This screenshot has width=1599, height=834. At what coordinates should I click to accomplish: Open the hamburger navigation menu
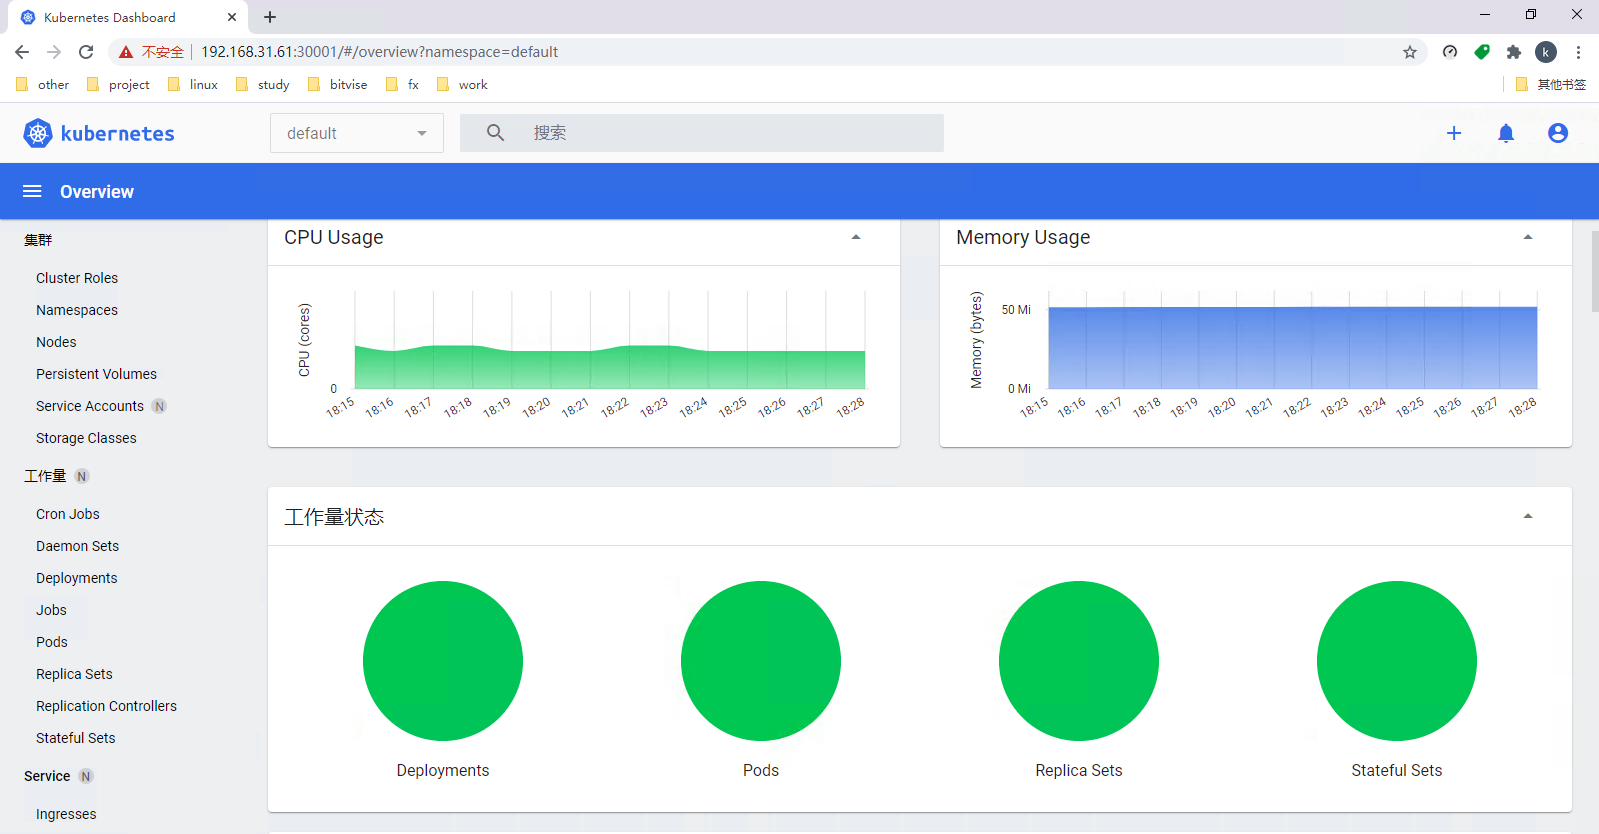coord(32,191)
